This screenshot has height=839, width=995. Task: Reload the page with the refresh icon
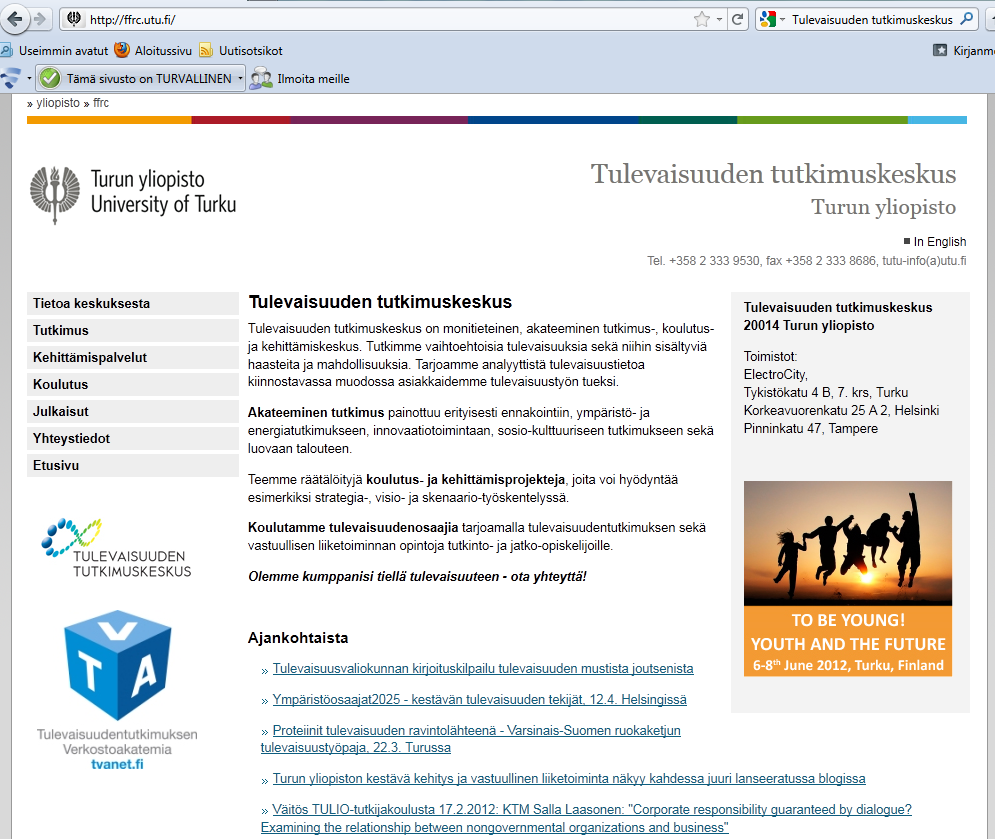(737, 20)
